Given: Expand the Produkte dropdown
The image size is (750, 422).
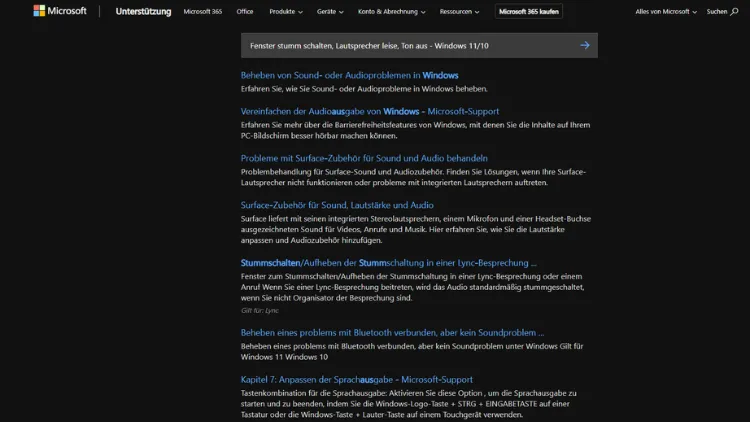Looking at the screenshot, I should tap(286, 11).
